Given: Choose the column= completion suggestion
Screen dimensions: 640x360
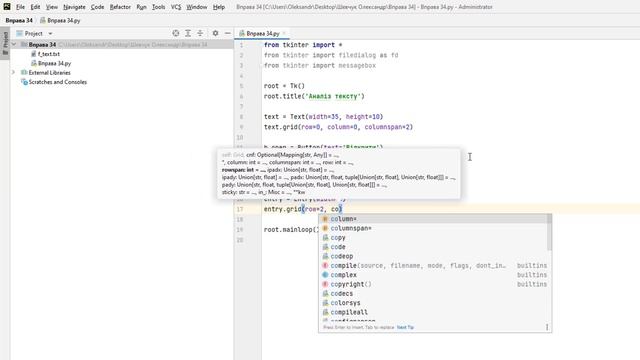Looking at the screenshot, I should coord(433,219).
